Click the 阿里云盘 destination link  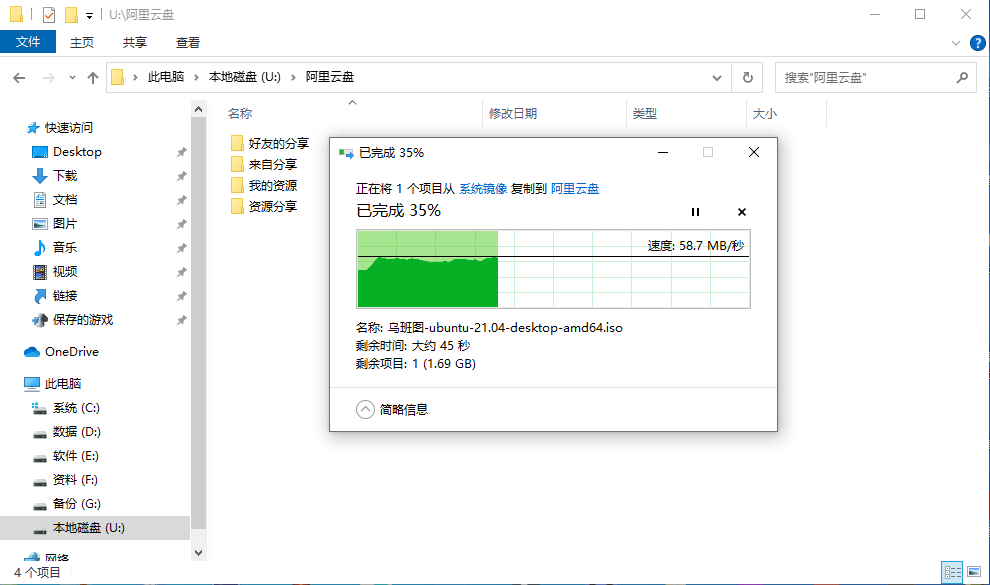point(575,188)
